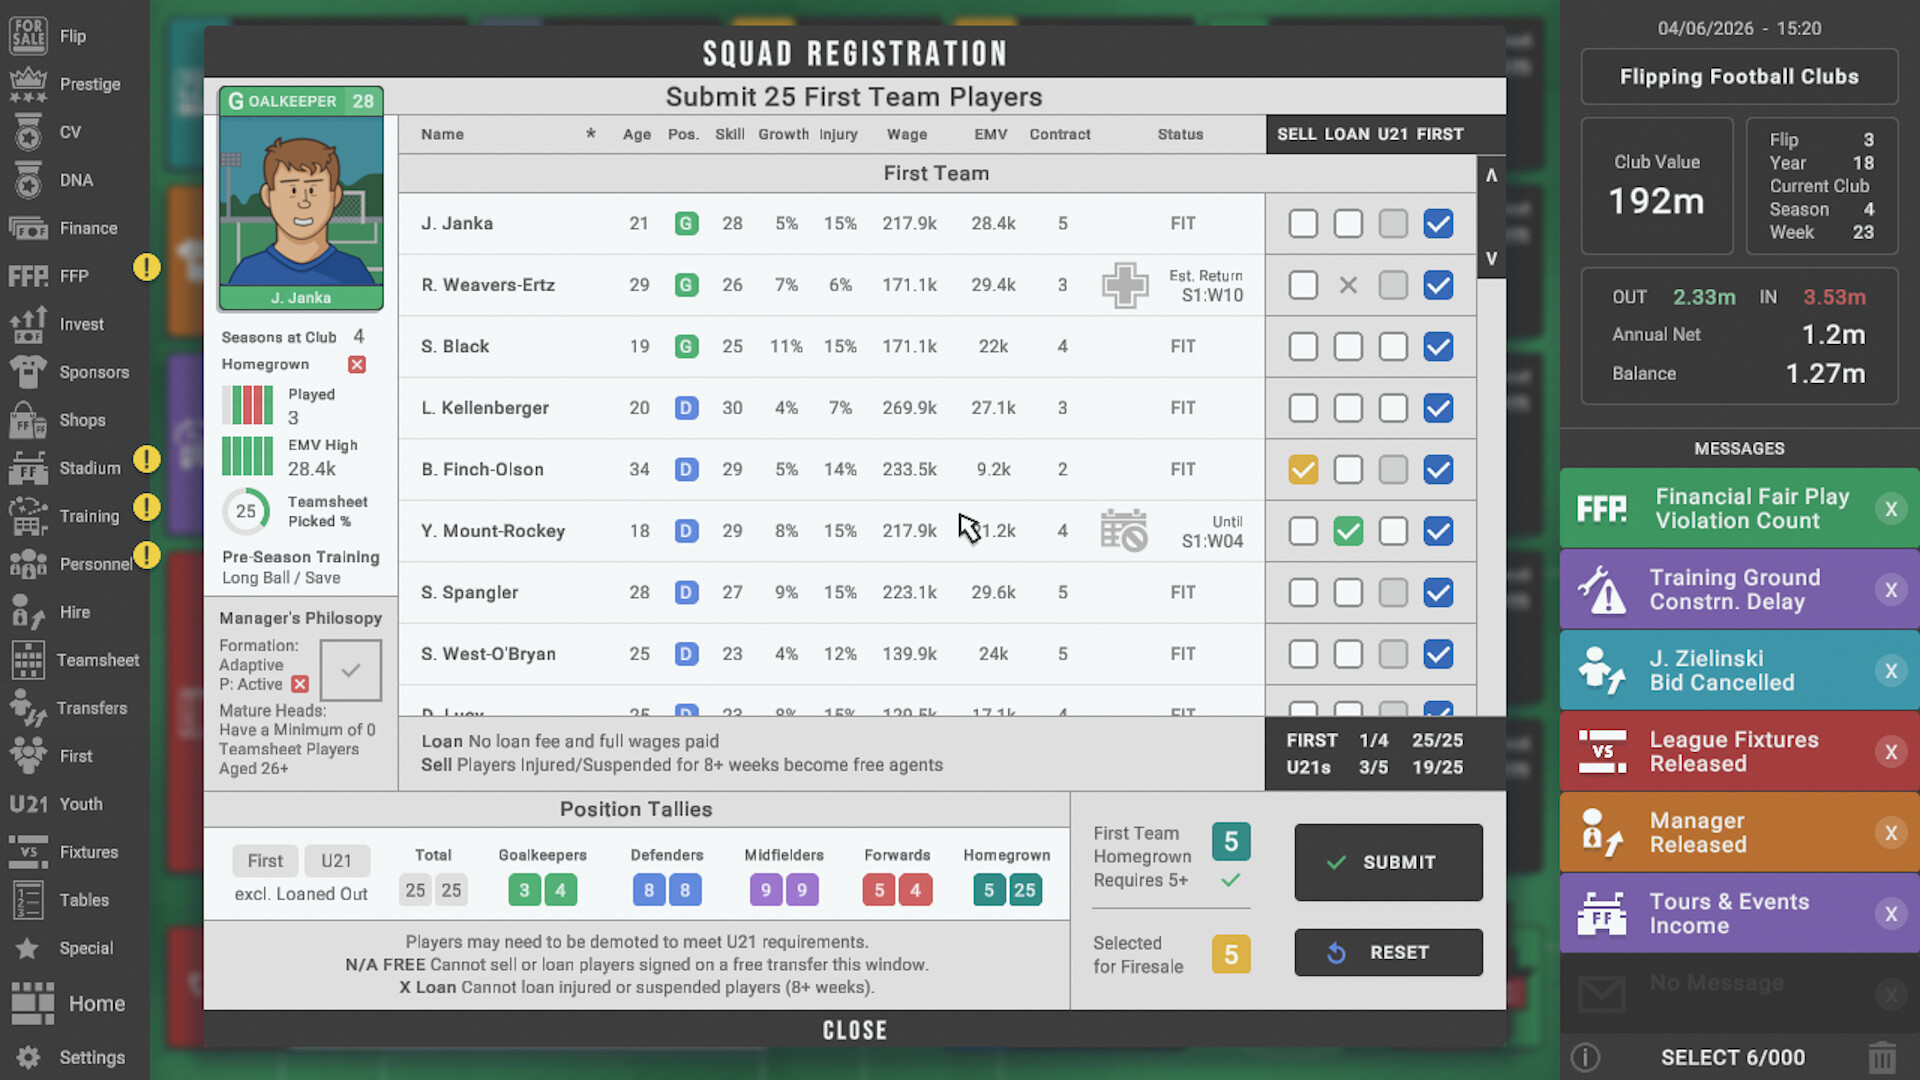This screenshot has height=1080, width=1920.
Task: Click the EMV High green bars indicator
Action: pyautogui.click(x=247, y=456)
